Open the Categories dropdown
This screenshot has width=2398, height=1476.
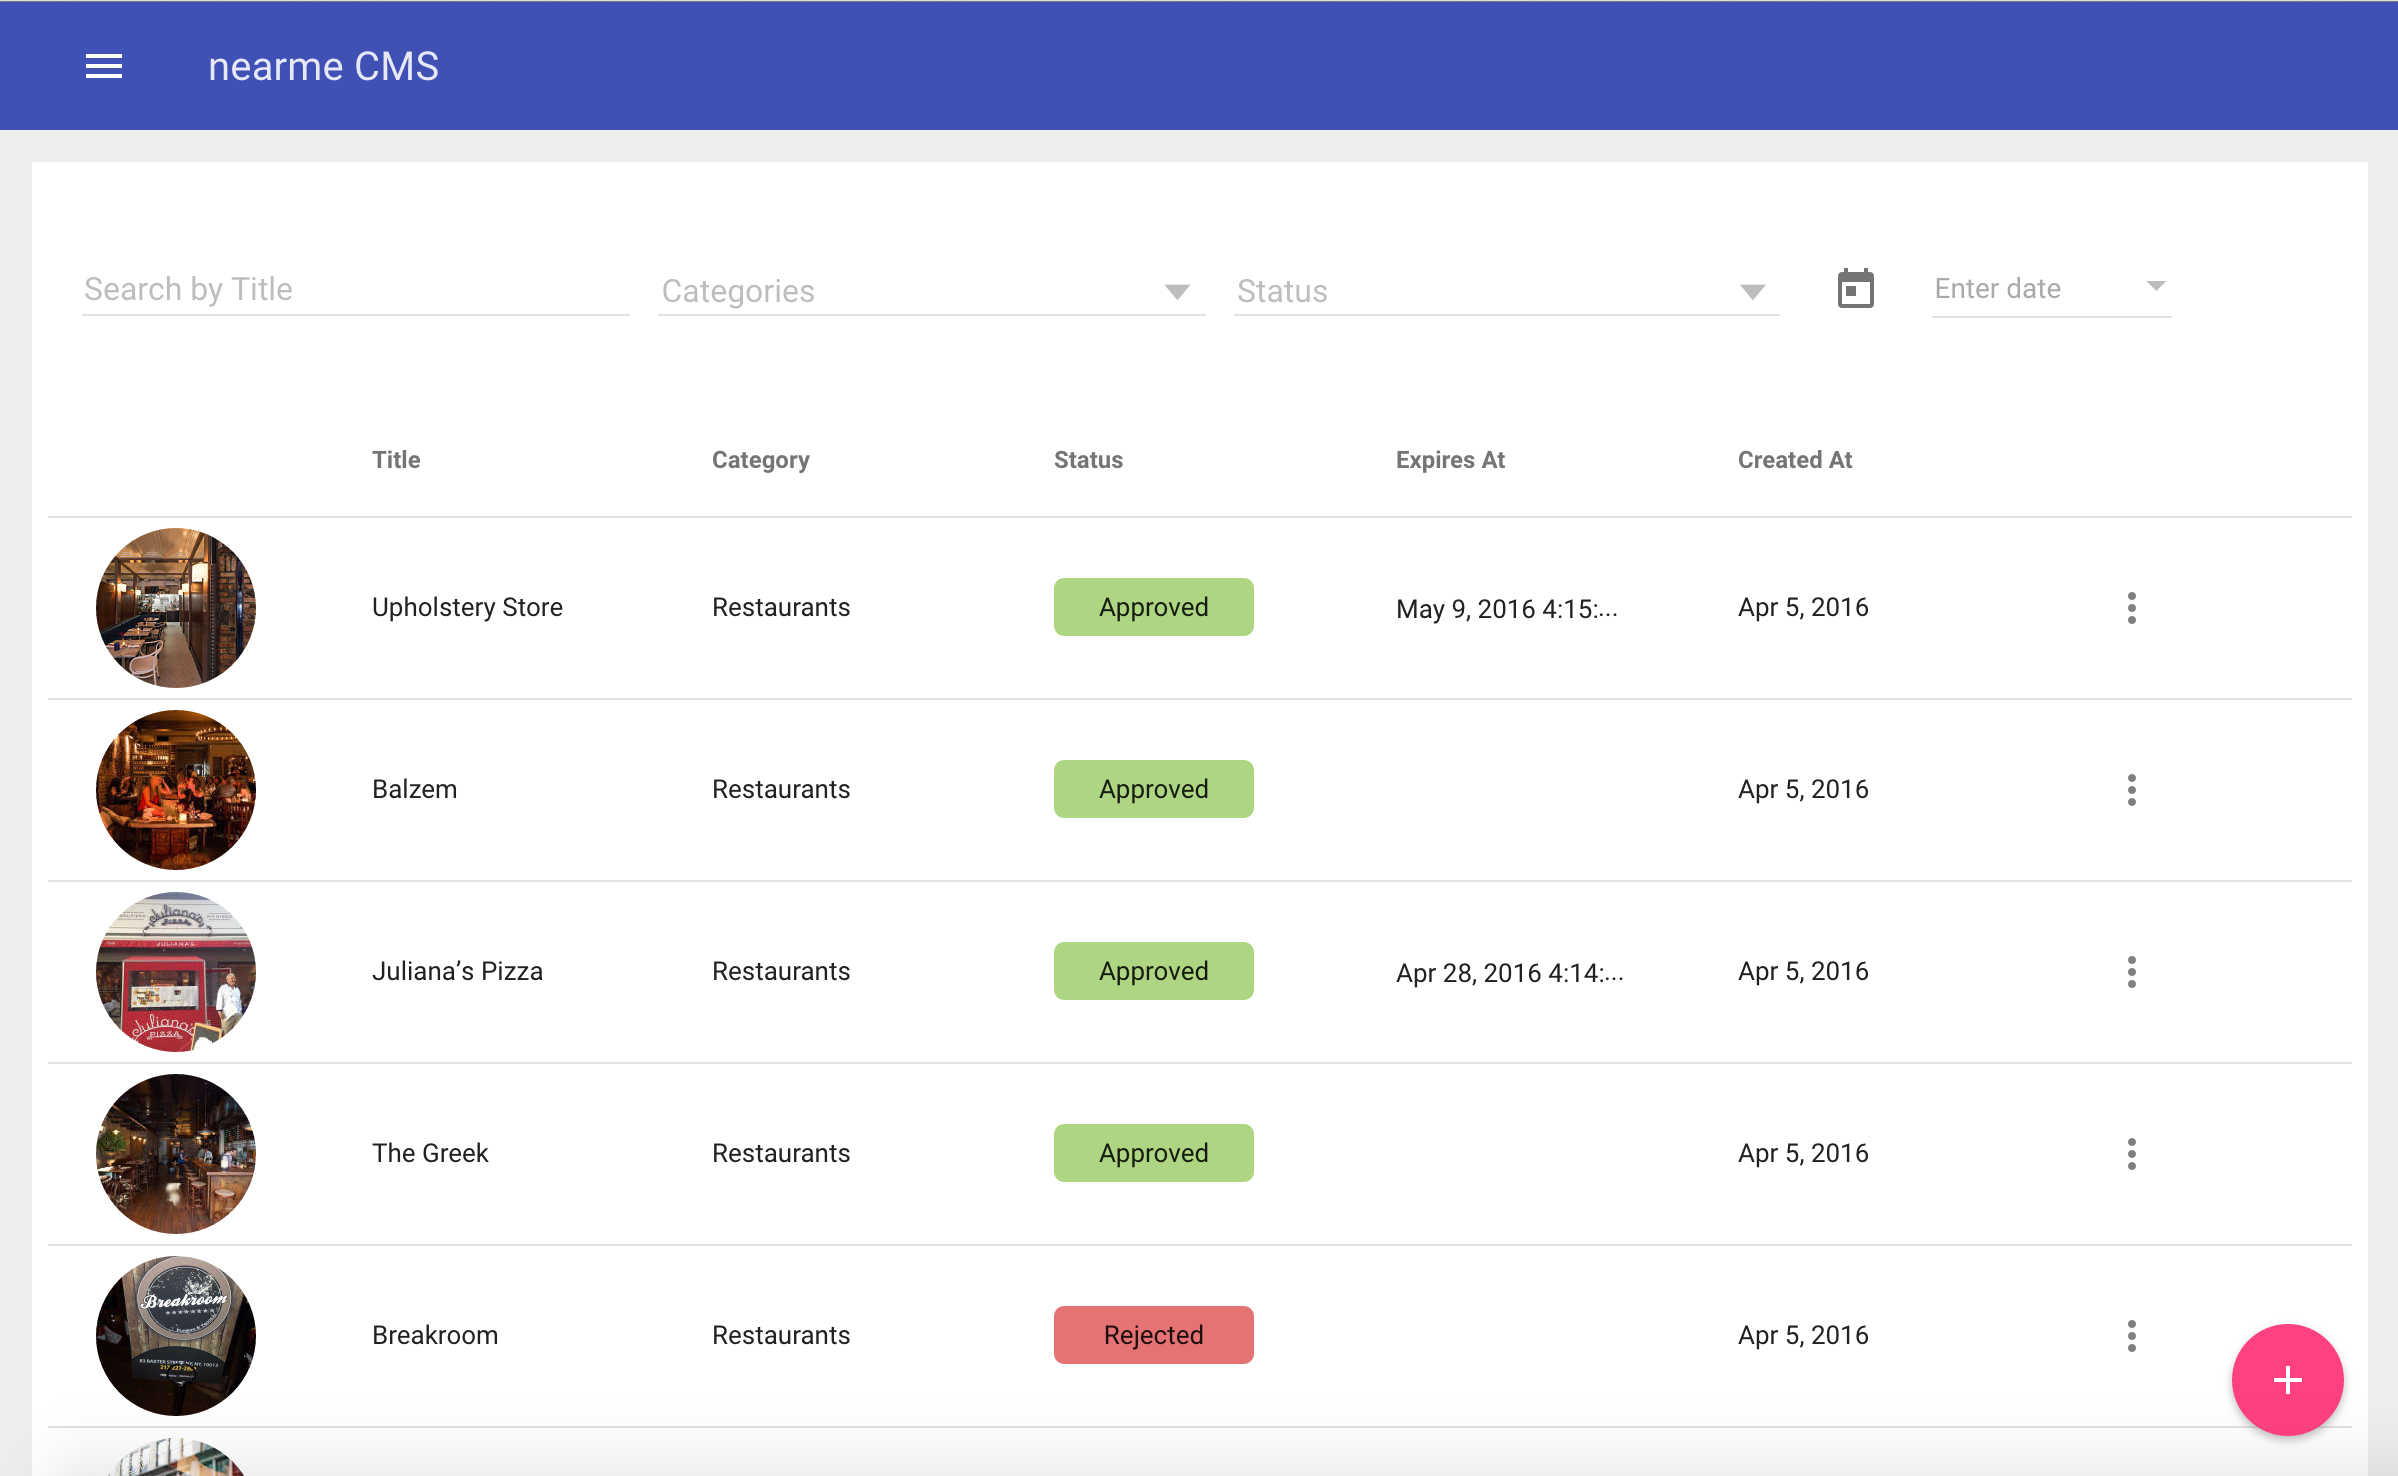click(930, 291)
